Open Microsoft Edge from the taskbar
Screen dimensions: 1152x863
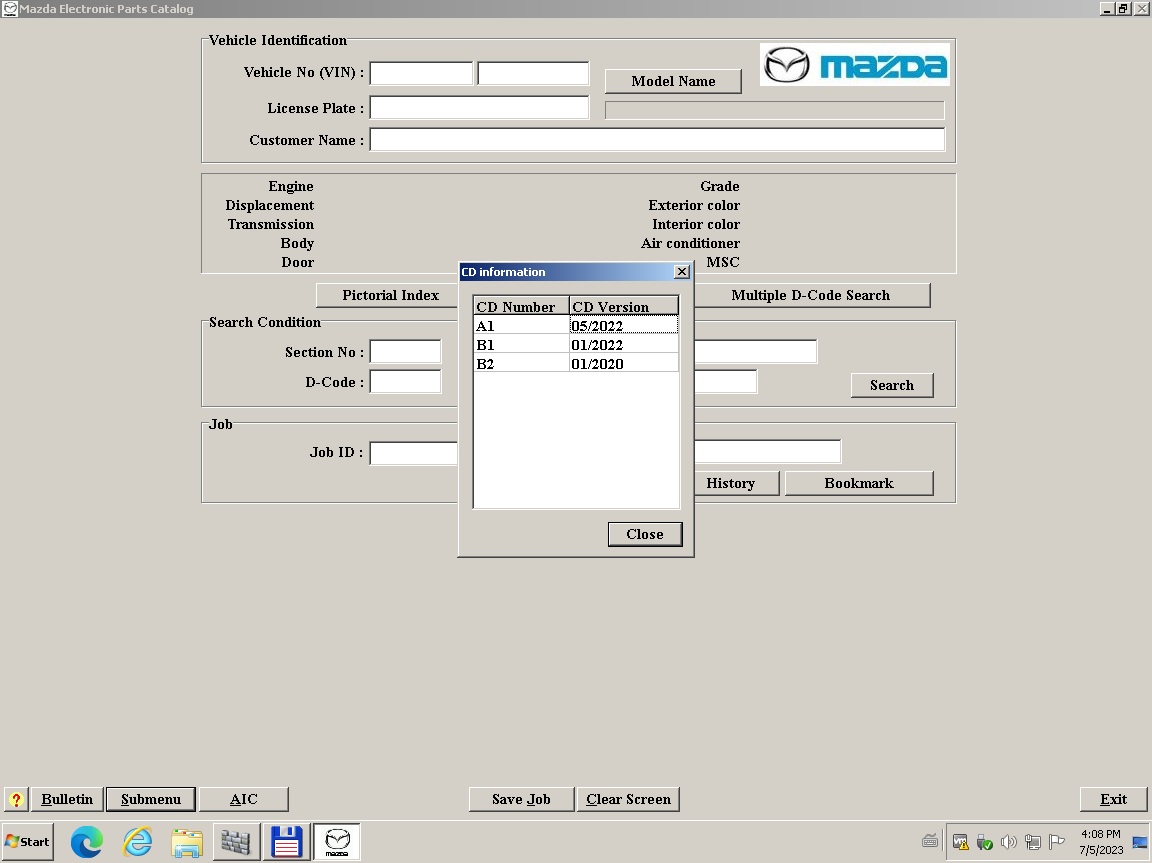point(87,842)
